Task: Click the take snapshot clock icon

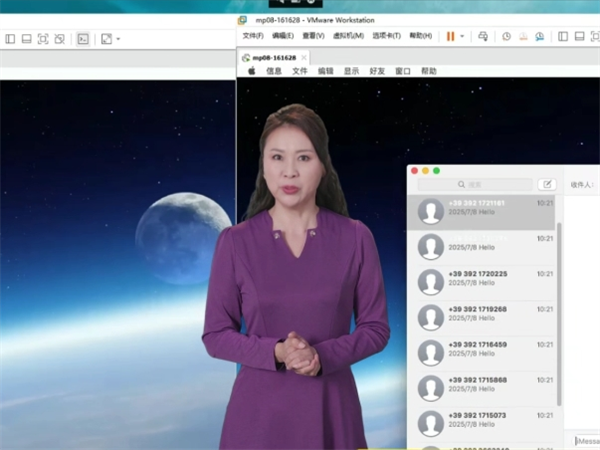Action: (506, 36)
